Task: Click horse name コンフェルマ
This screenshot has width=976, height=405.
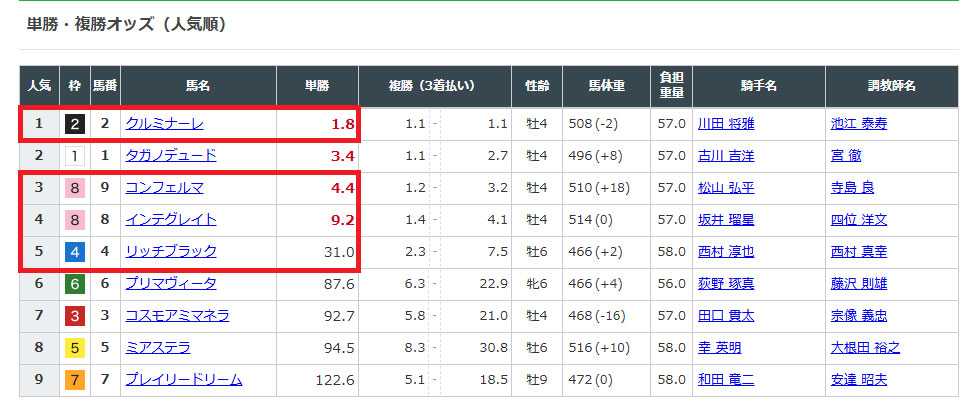Action: (x=165, y=188)
